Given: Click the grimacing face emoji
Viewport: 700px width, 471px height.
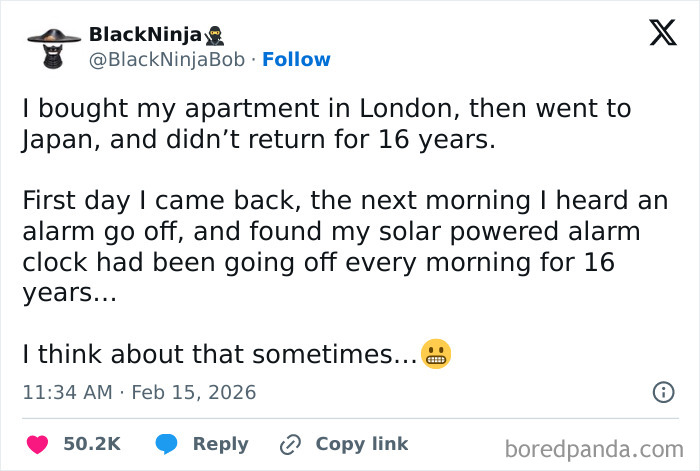Looking at the screenshot, I should point(436,354).
